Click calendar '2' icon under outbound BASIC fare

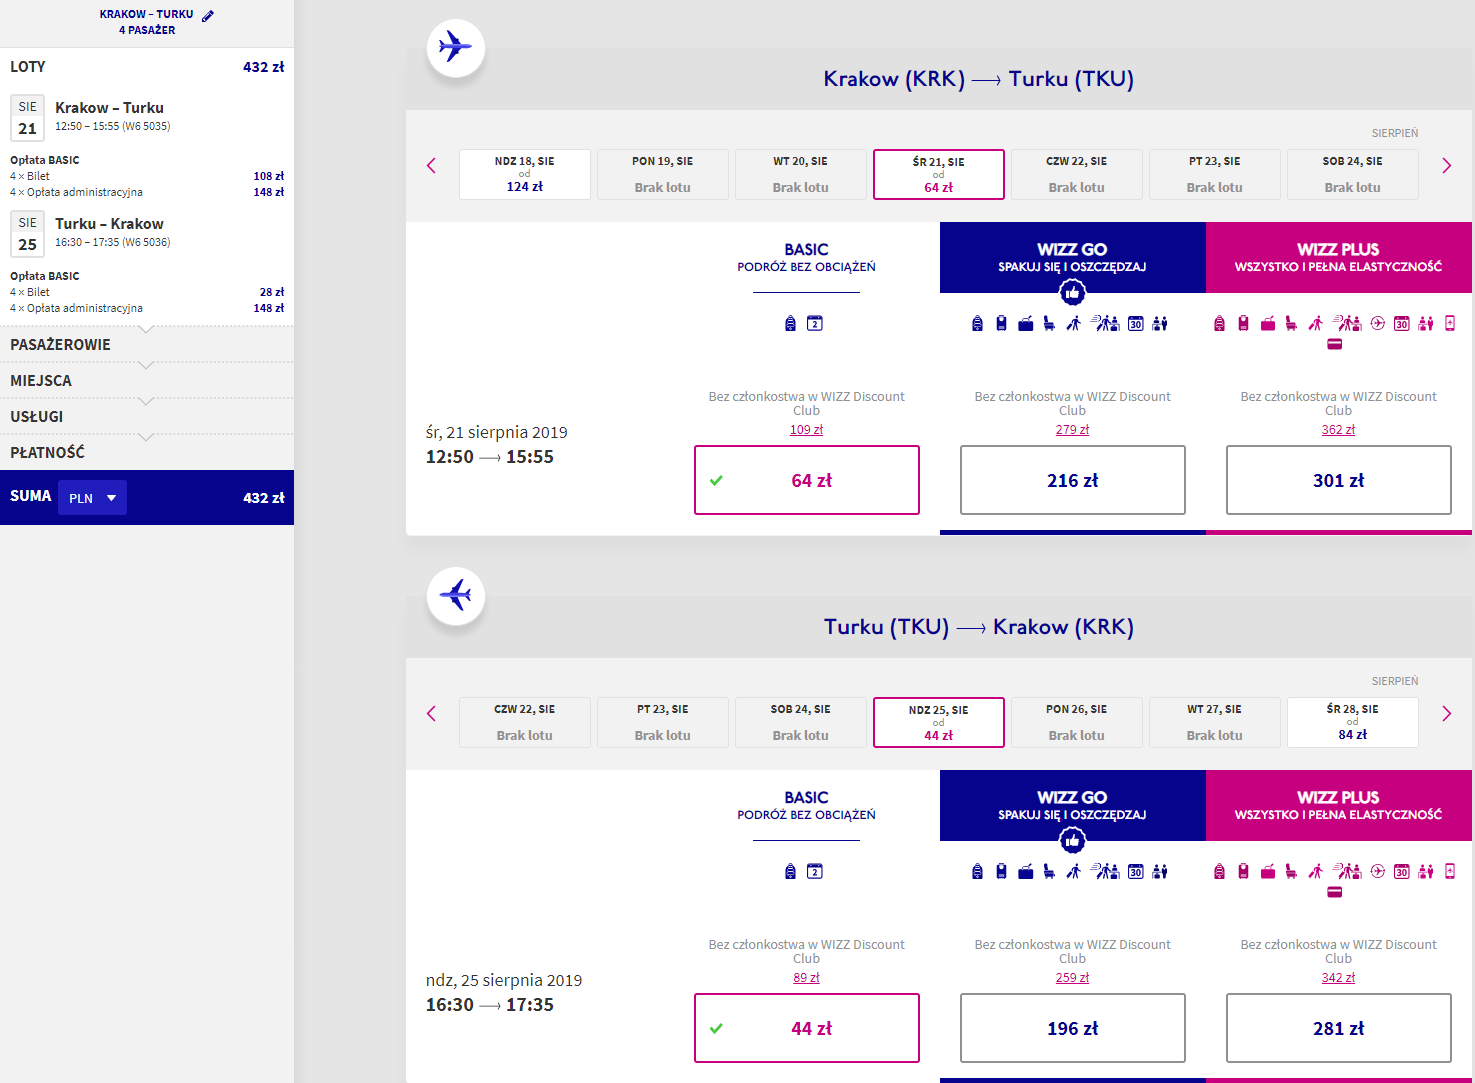coord(815,323)
